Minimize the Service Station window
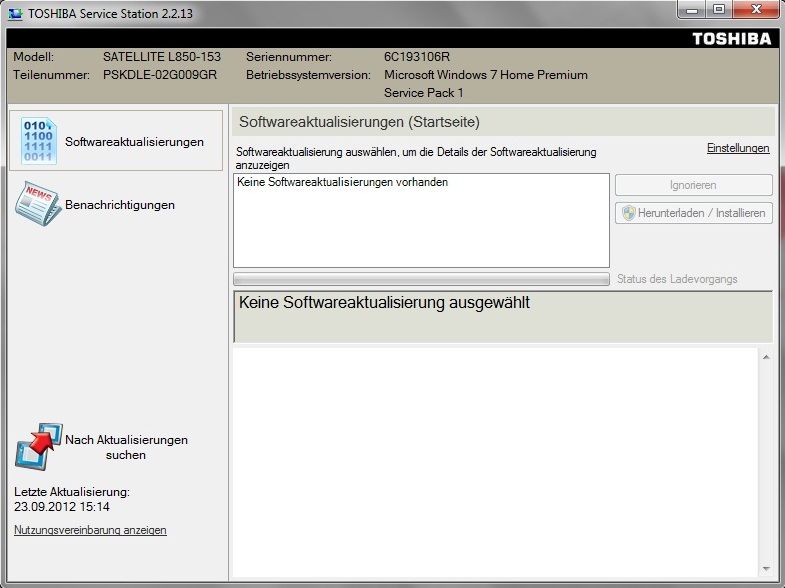Image resolution: width=785 pixels, height=588 pixels. pos(692,10)
